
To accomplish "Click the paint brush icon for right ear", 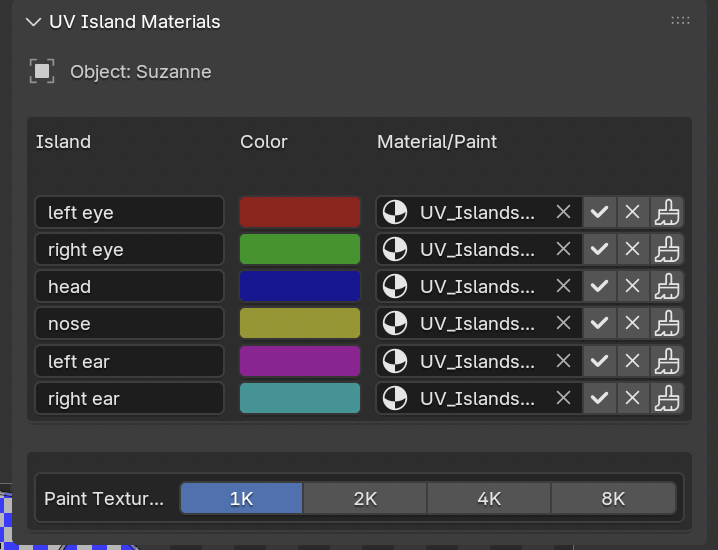I will tap(667, 399).
